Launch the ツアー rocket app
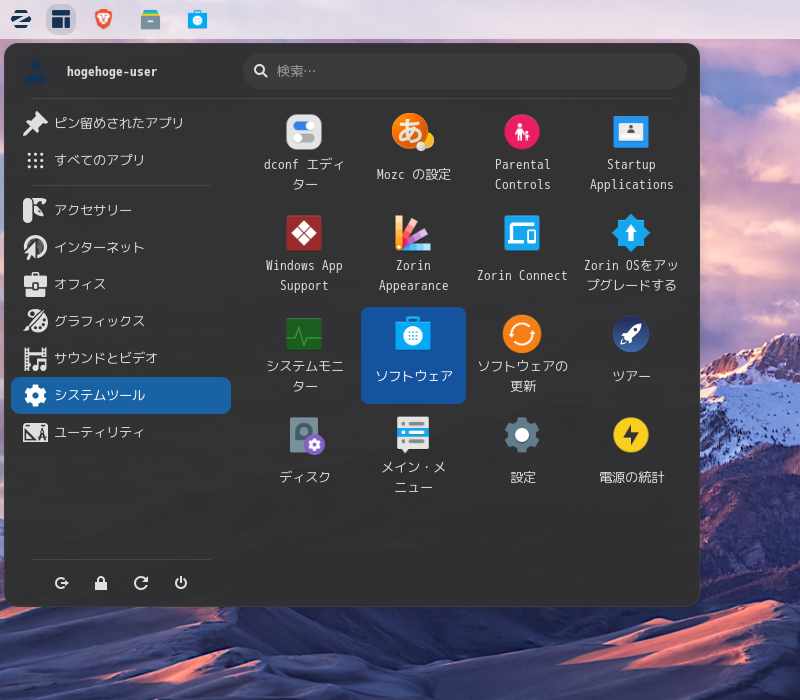 [x=631, y=355]
